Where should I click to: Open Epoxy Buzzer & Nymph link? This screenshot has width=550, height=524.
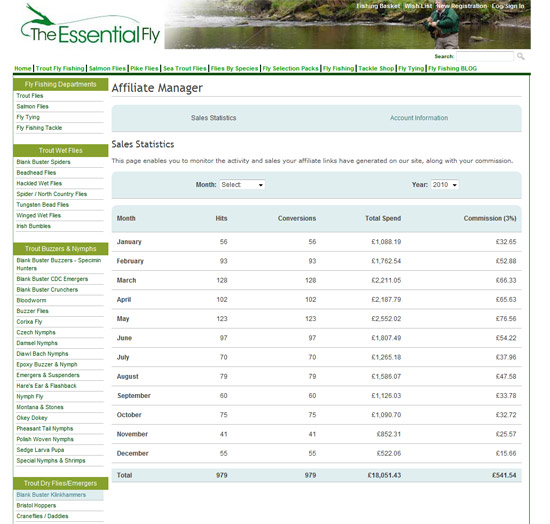47,364
